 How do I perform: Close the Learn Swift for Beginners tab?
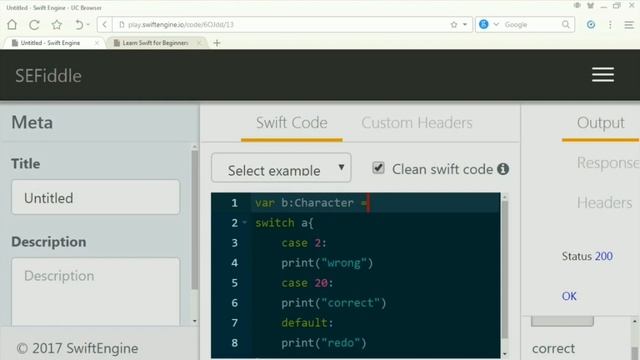[x=199, y=43]
